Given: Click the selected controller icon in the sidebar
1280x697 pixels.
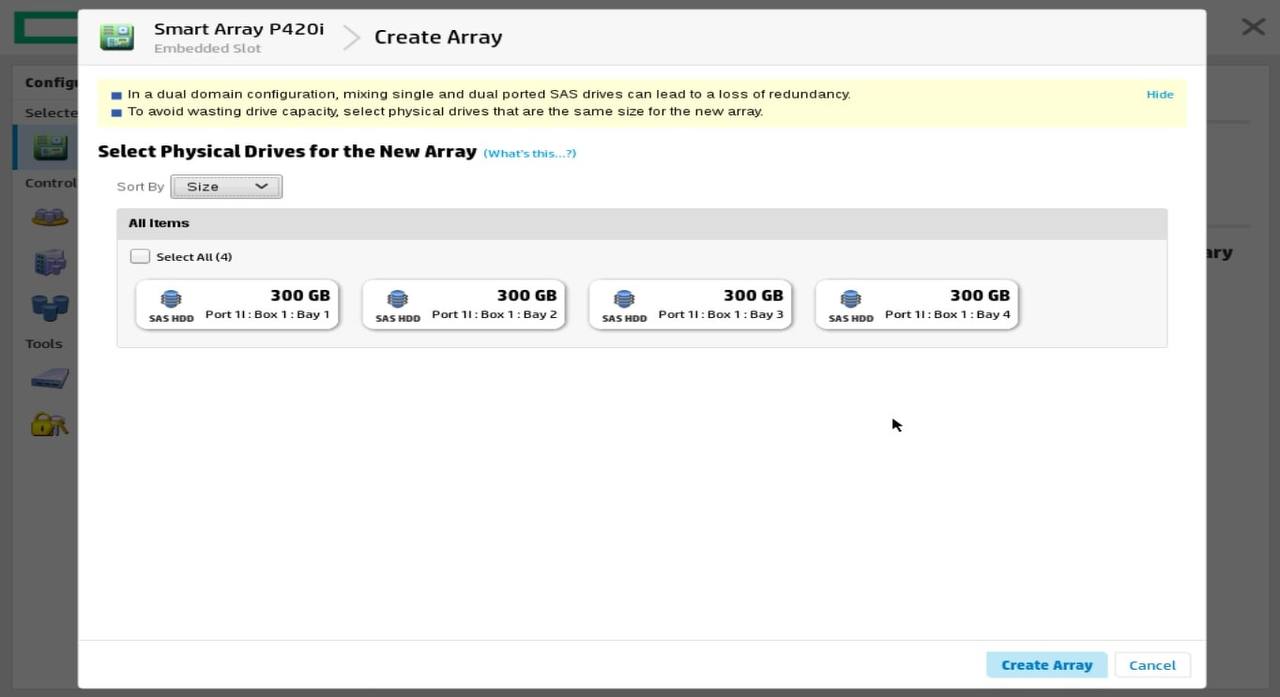Looking at the screenshot, I should click(49, 147).
